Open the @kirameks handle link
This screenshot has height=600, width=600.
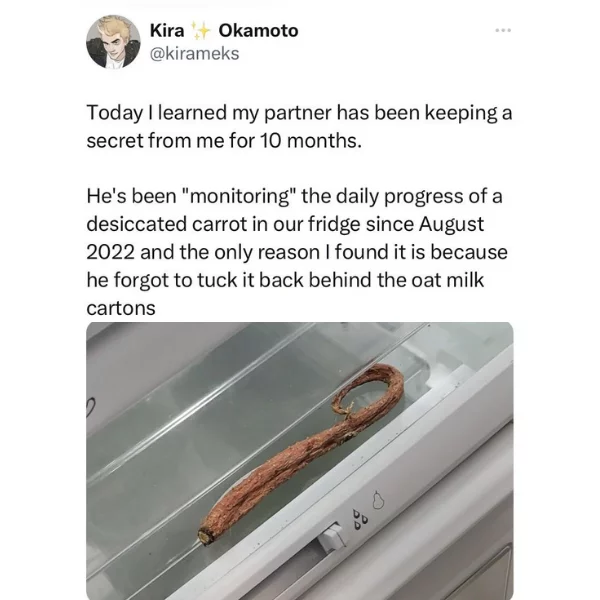pos(194,53)
